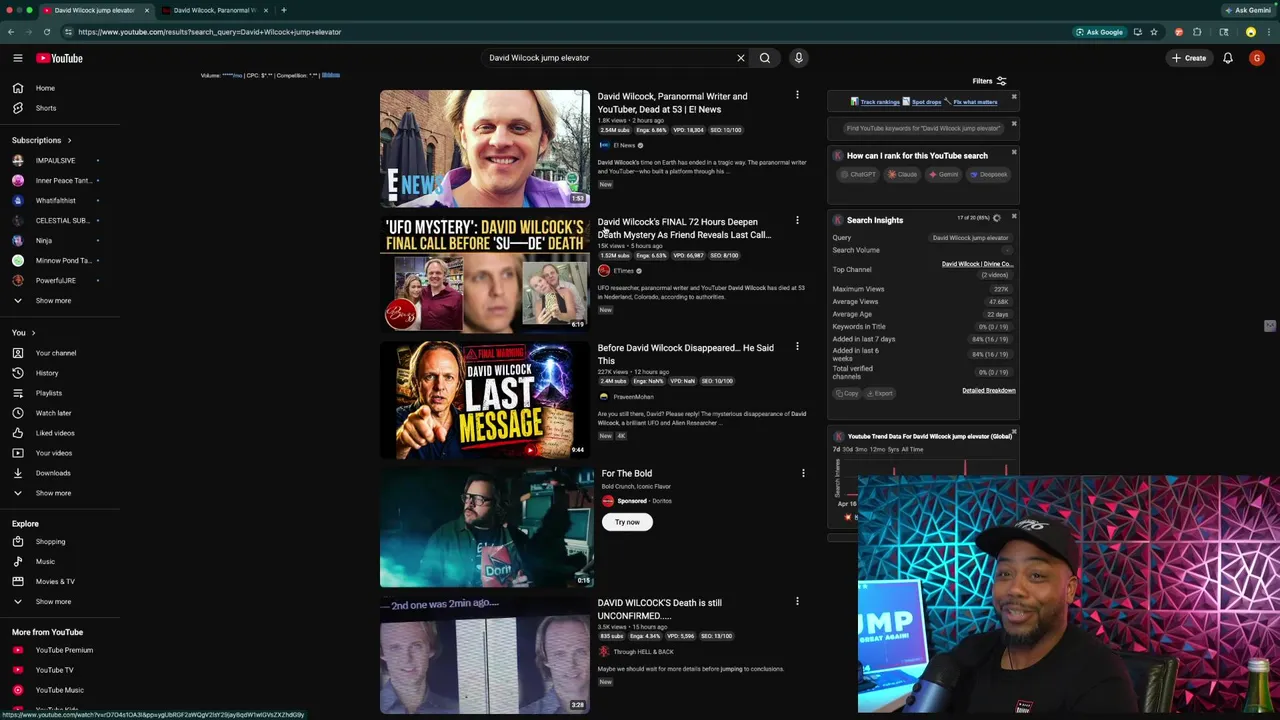Start voice search with the microphone
Viewport: 1280px width, 720px height.
click(798, 58)
